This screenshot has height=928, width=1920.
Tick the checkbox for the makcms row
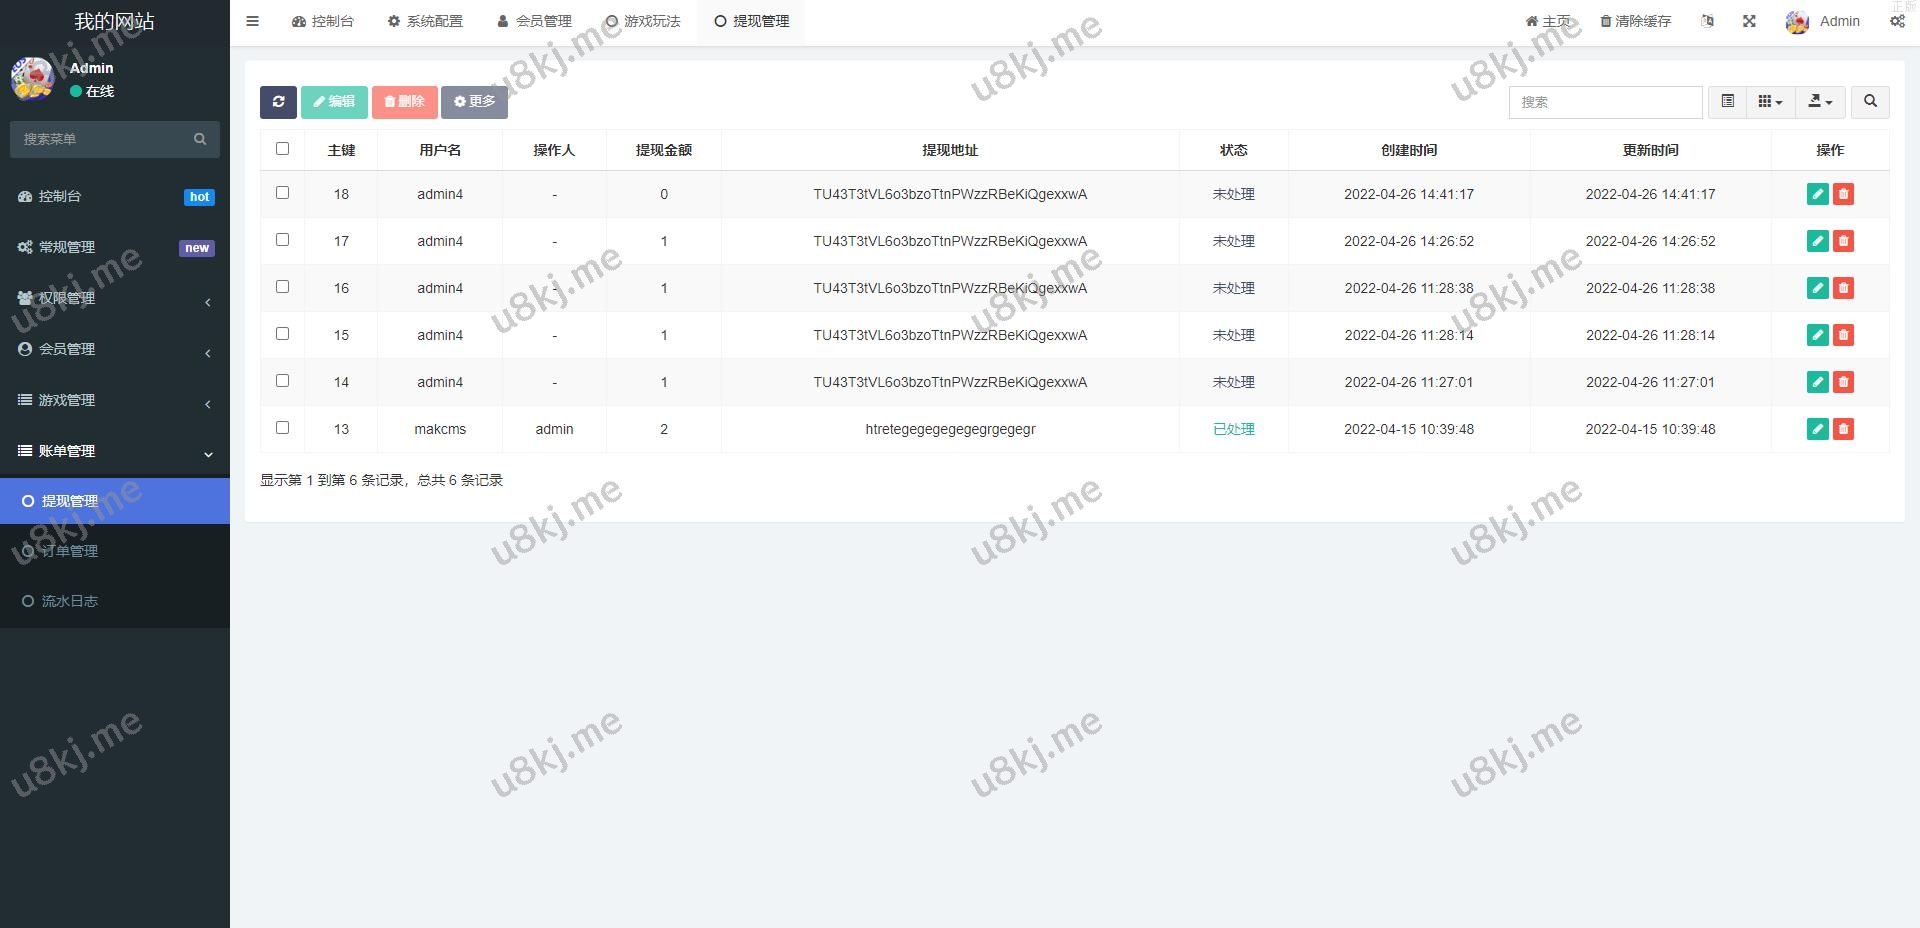click(282, 428)
